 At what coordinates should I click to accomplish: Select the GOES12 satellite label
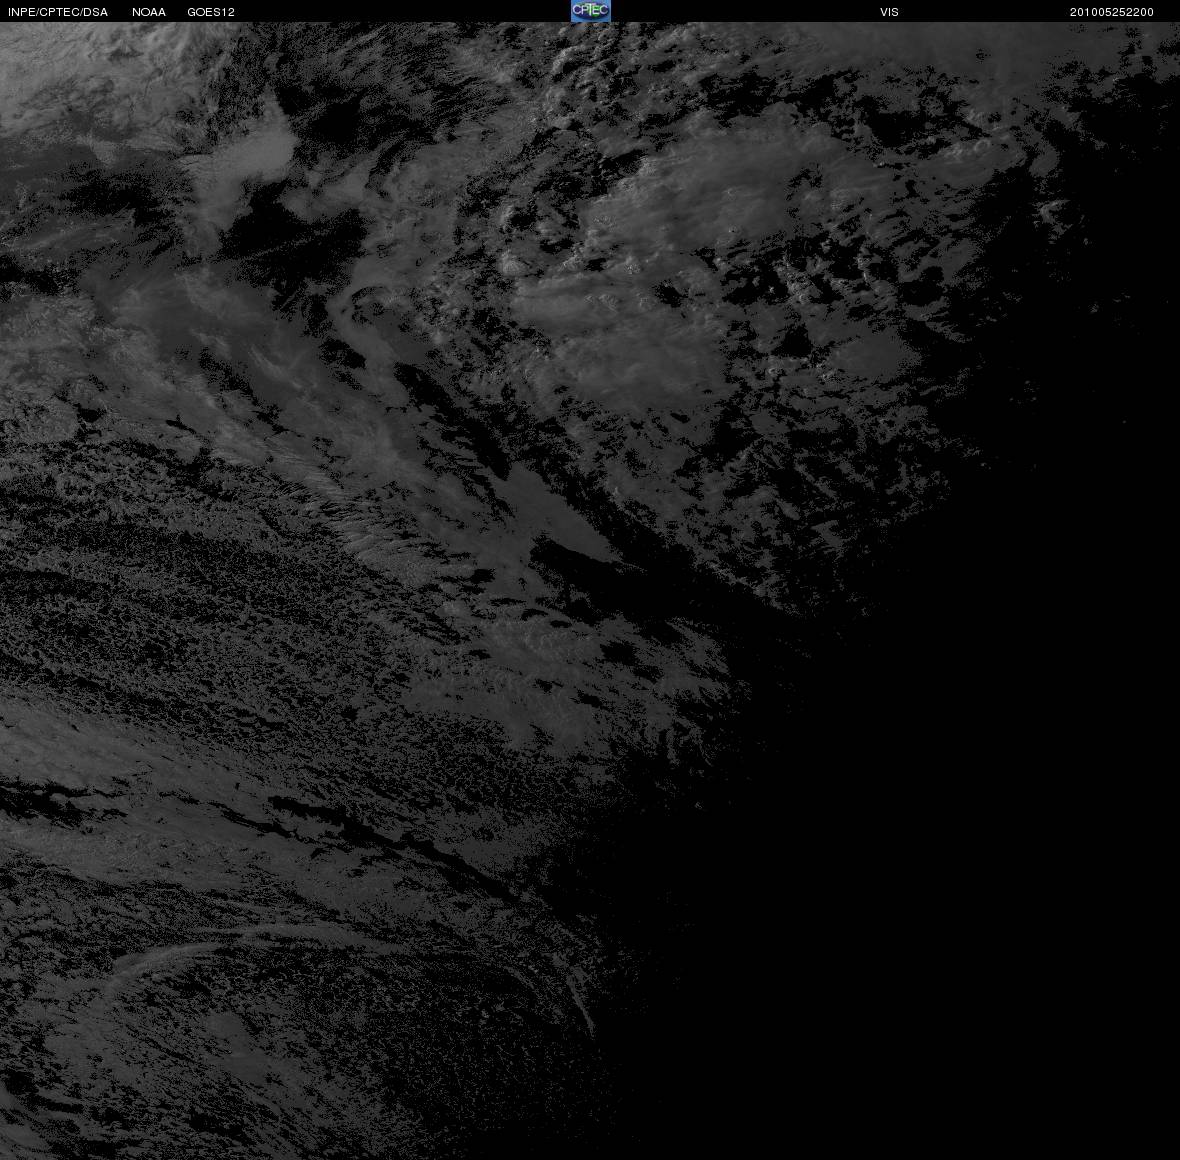tap(211, 12)
